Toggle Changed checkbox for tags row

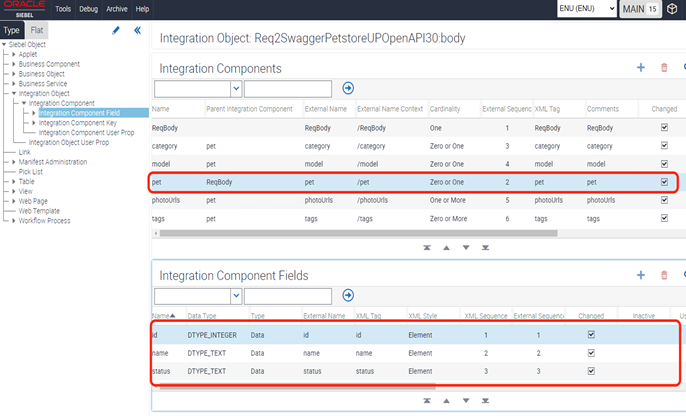pos(664,218)
